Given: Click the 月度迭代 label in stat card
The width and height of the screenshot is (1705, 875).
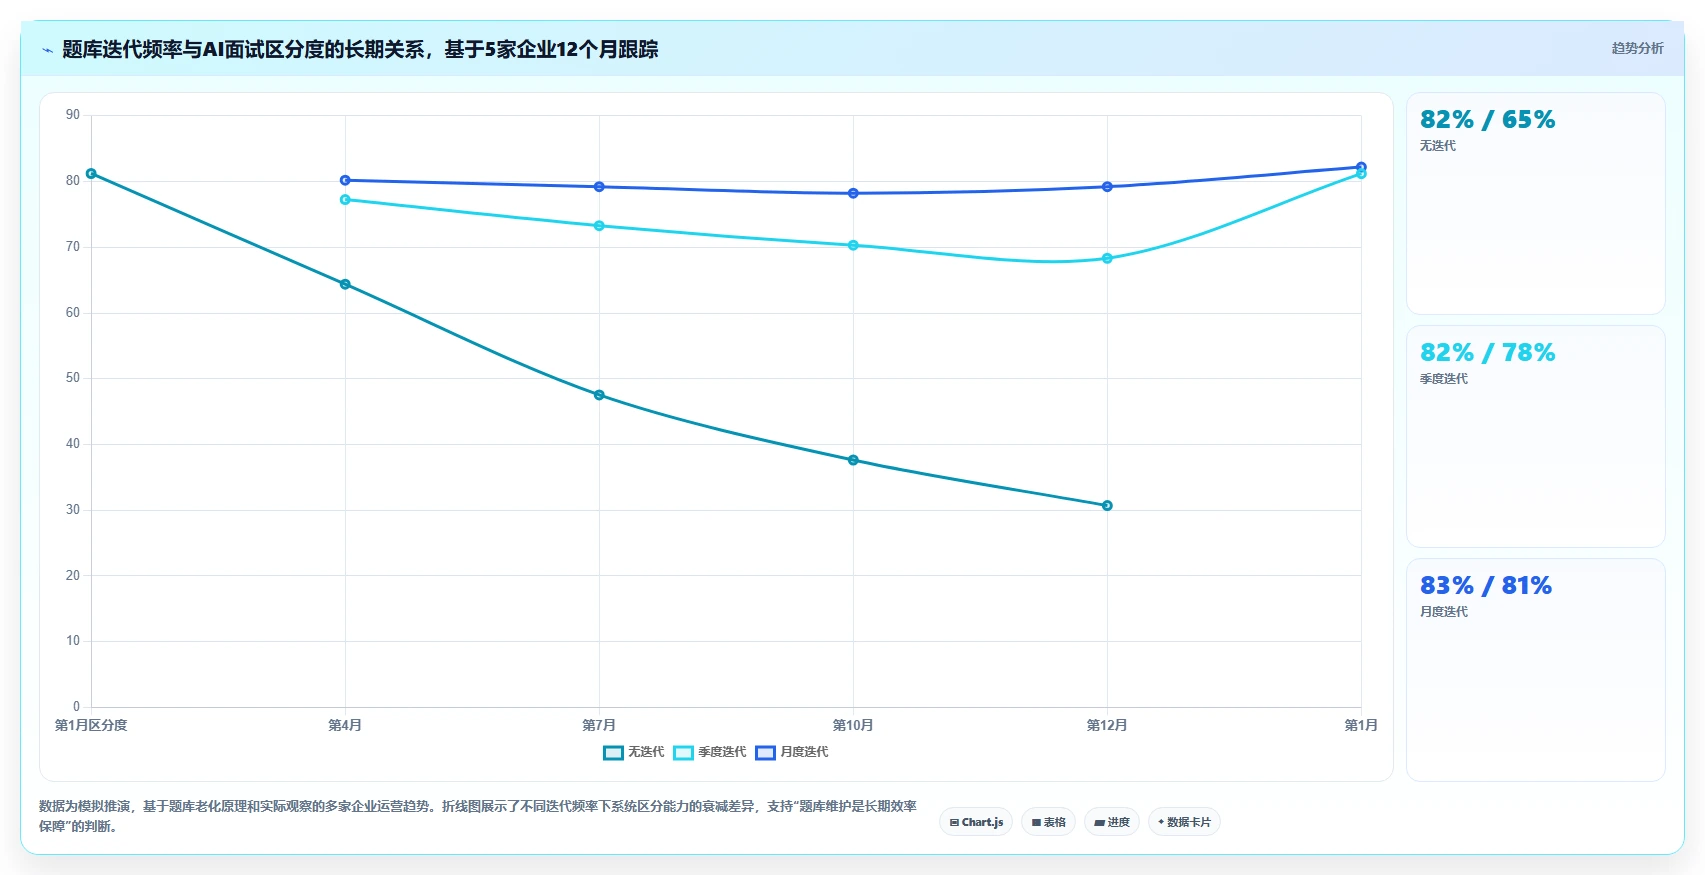Looking at the screenshot, I should pos(1444,612).
